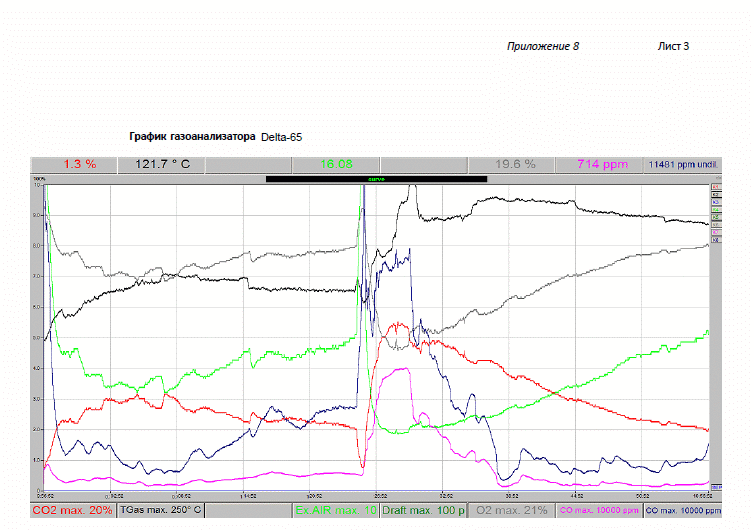Viewport: 754px width, 530px height.
Task: Click the O2 max. 21% label
Action: 512,510
